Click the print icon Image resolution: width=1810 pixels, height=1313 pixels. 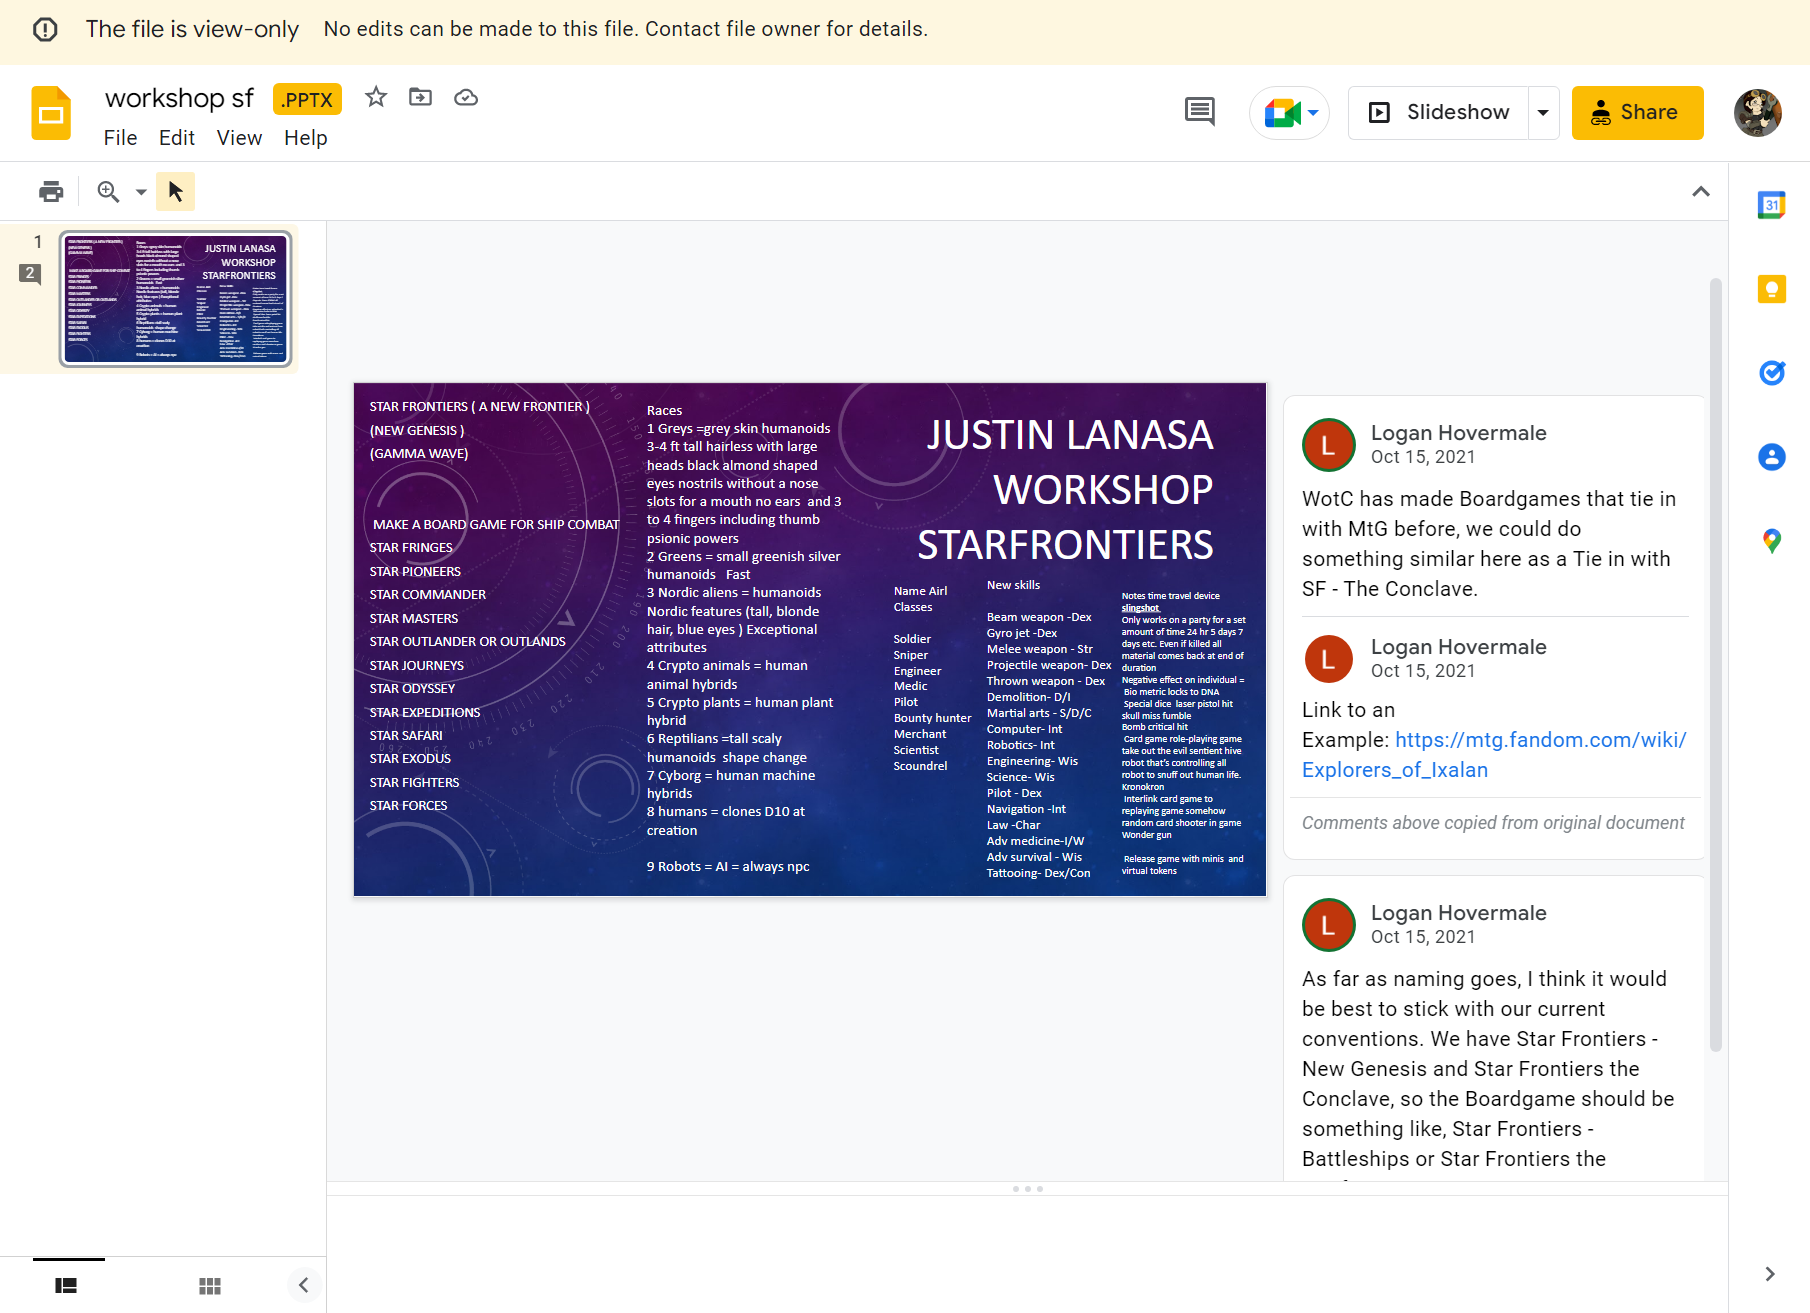click(x=51, y=191)
